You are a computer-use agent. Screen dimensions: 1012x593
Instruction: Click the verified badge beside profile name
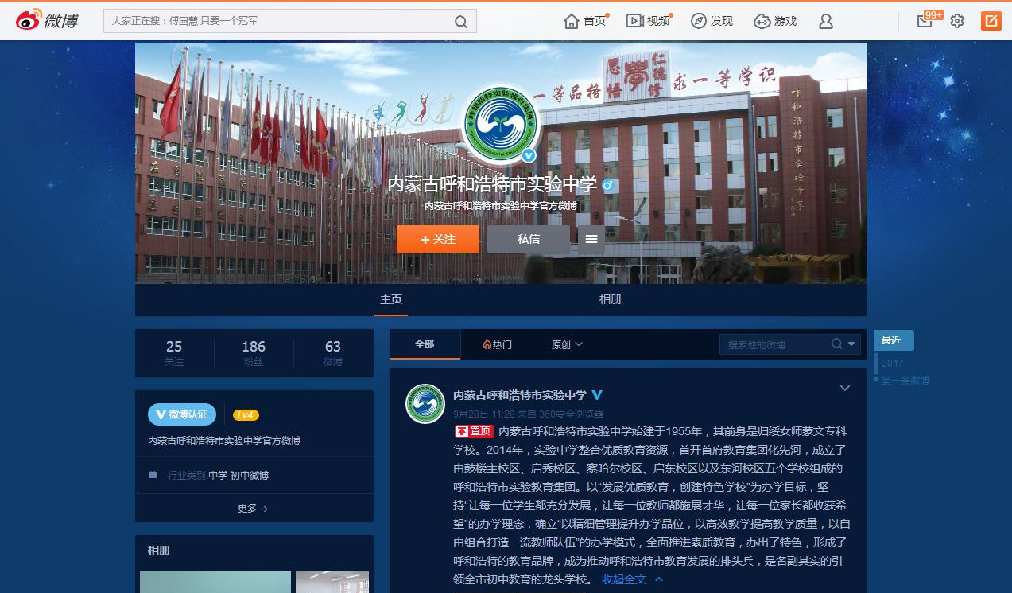point(608,185)
